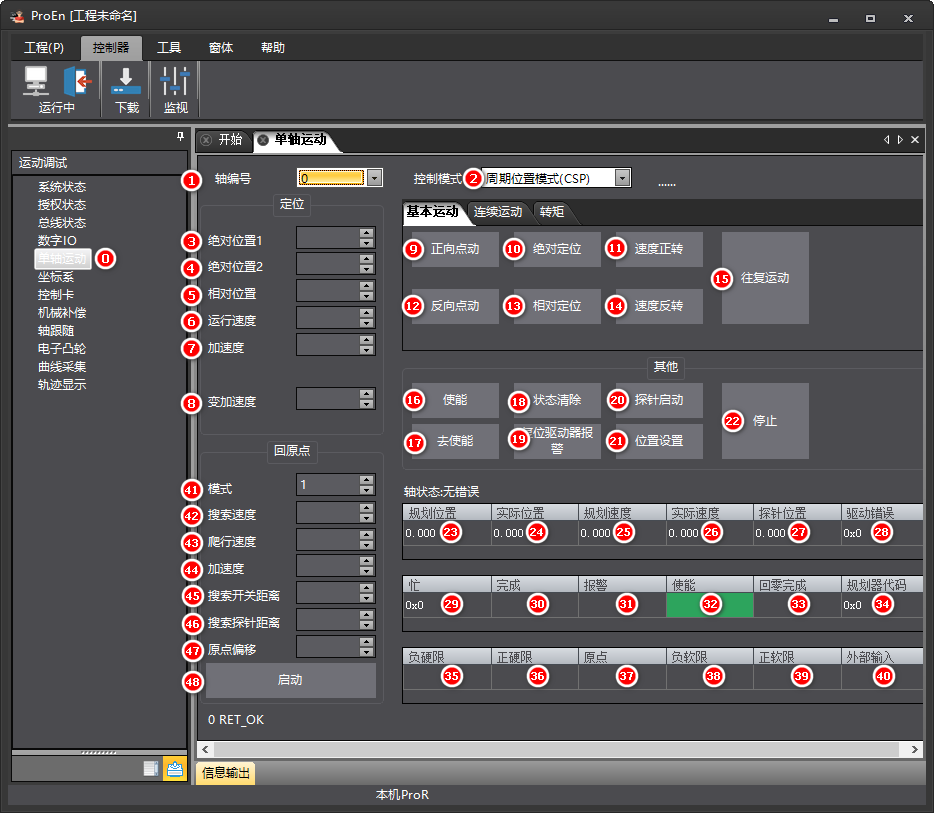Image resolution: width=934 pixels, height=813 pixels.
Task: Click the 启动 button under 回原点
Action: [x=291, y=680]
